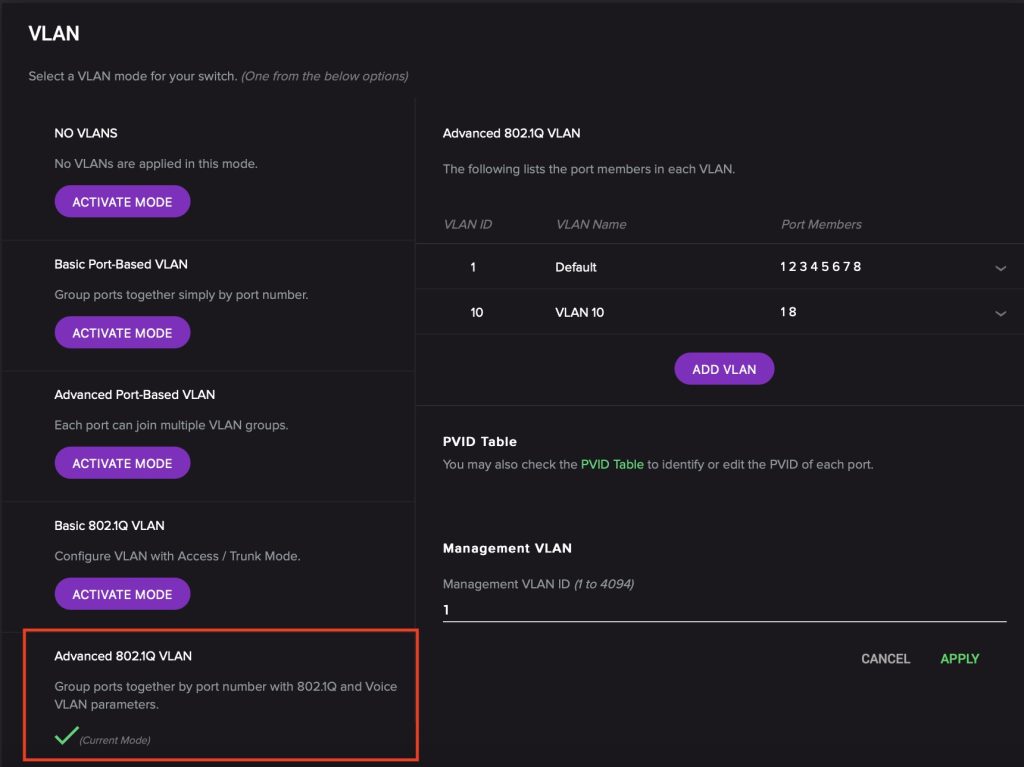
Task: Click port members list of VLAN 10
Action: (x=789, y=312)
